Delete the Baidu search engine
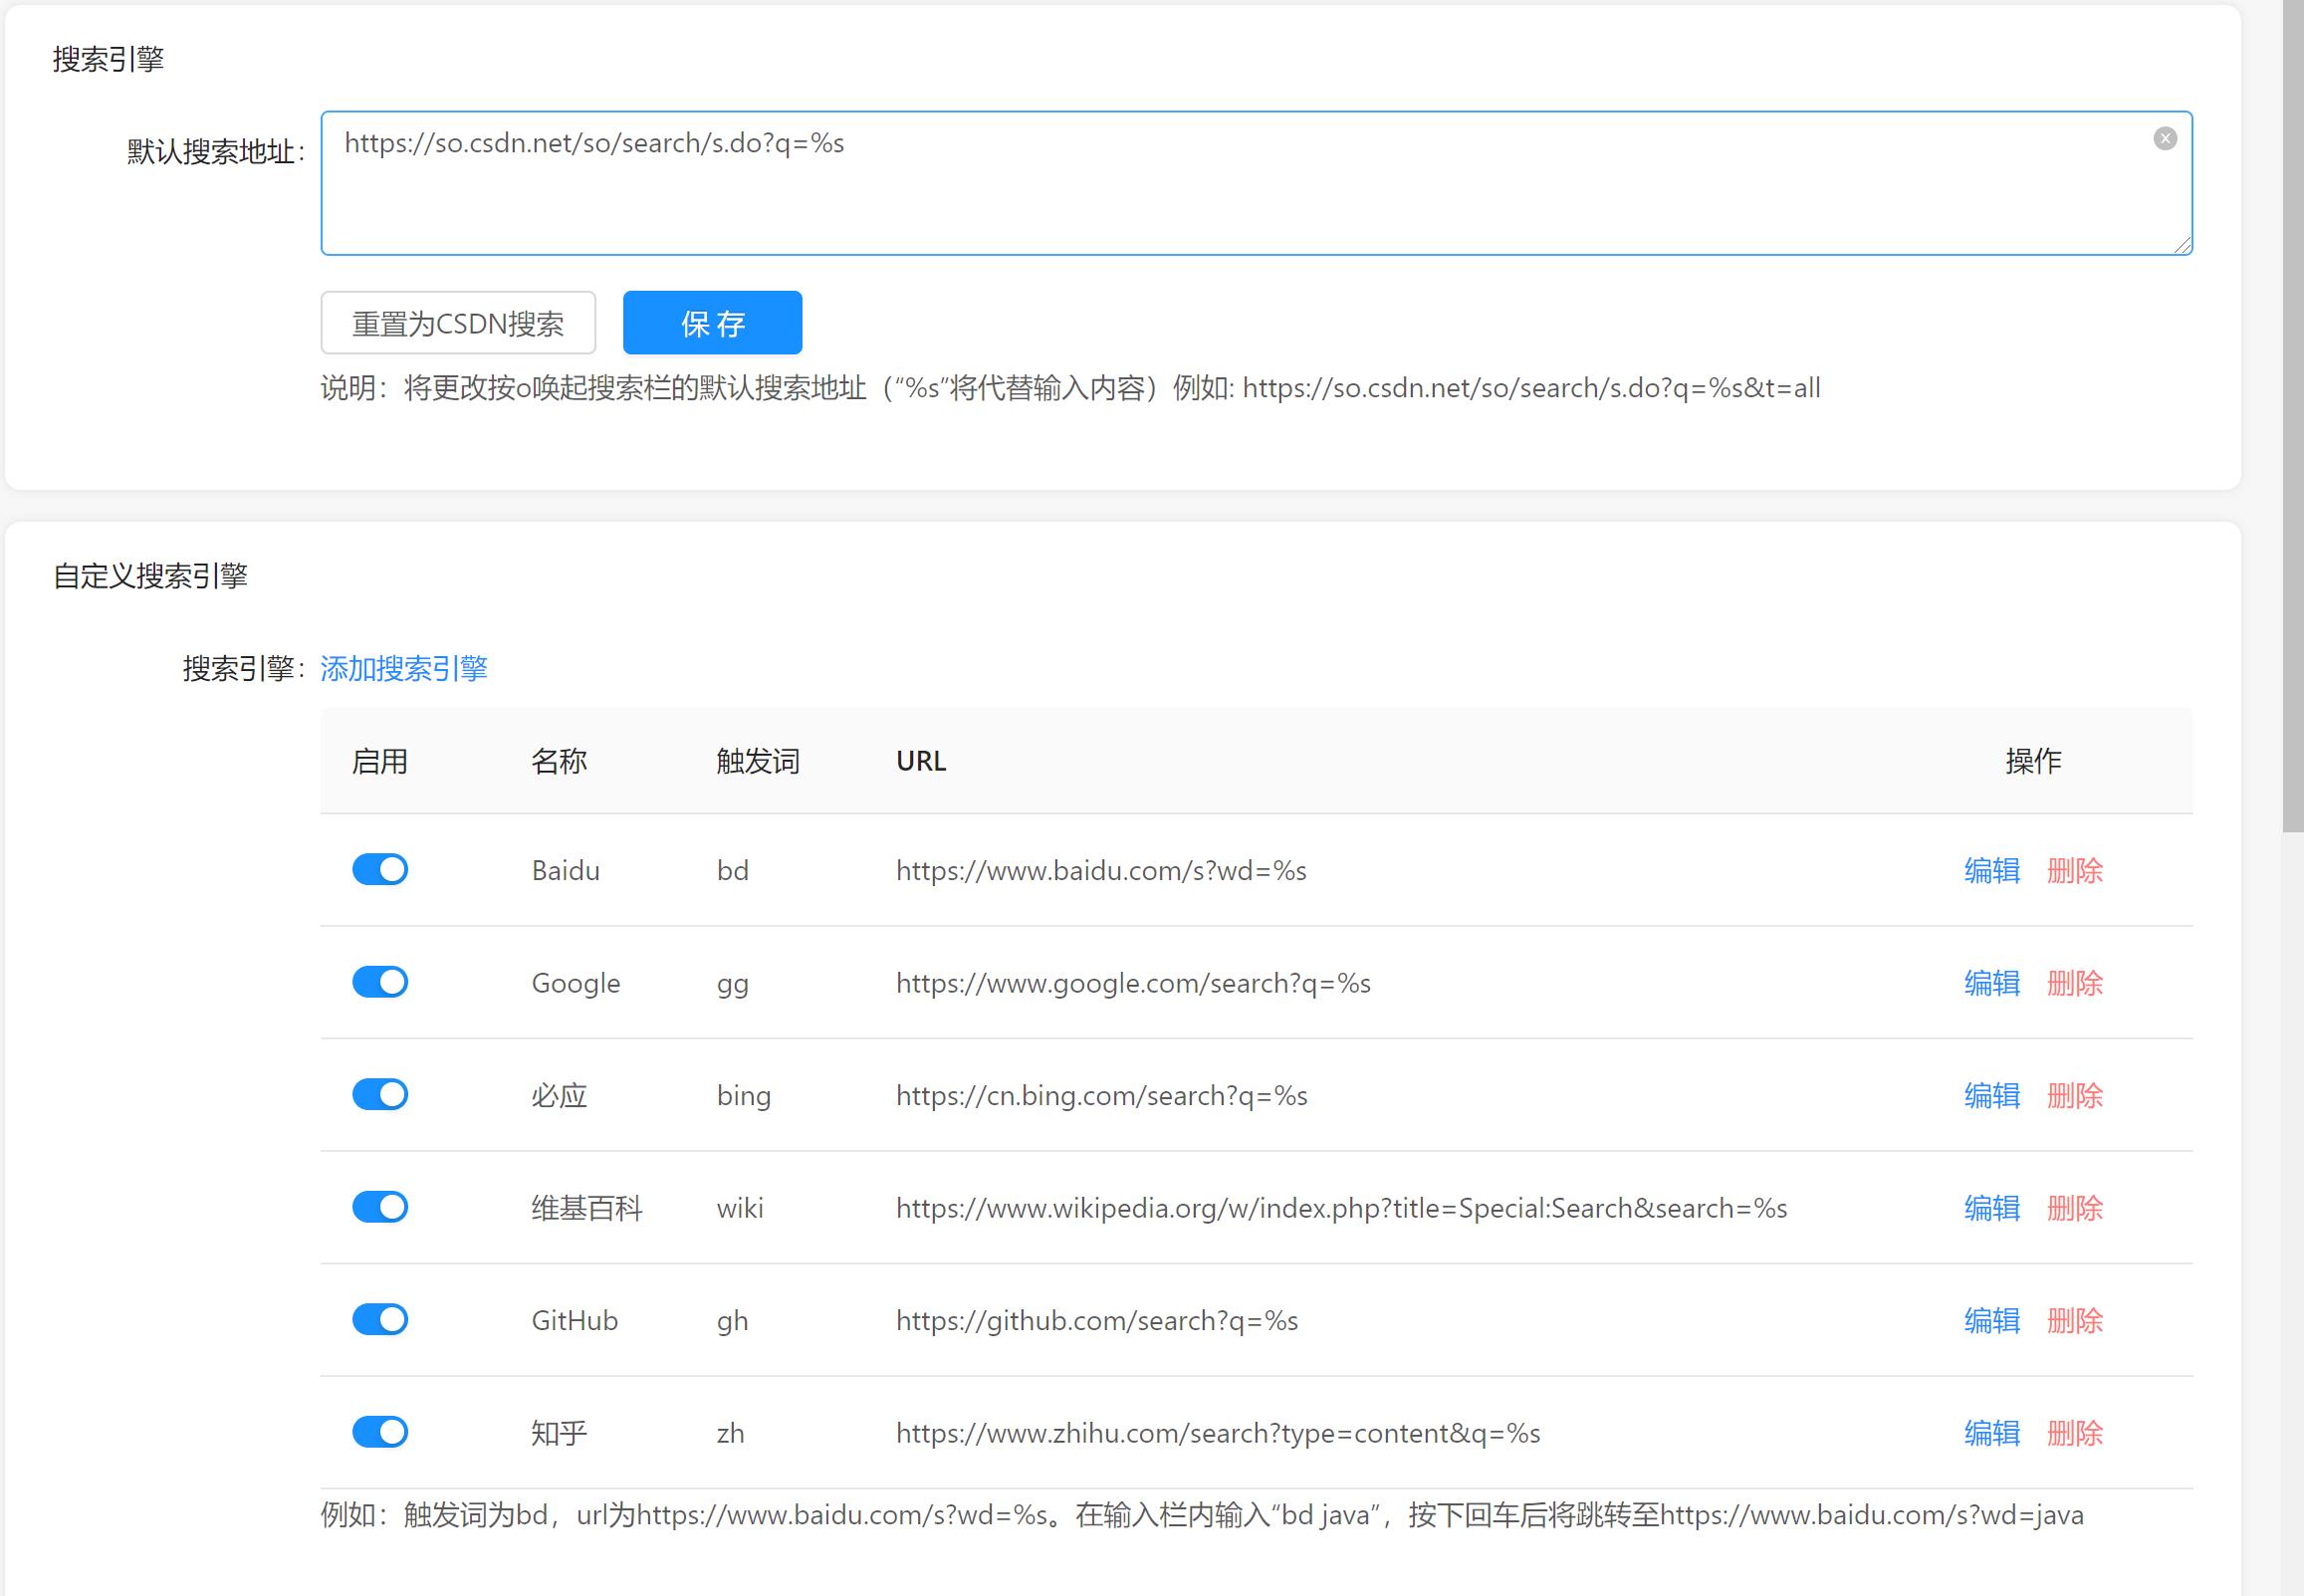The image size is (2304, 1596). (x=2075, y=870)
